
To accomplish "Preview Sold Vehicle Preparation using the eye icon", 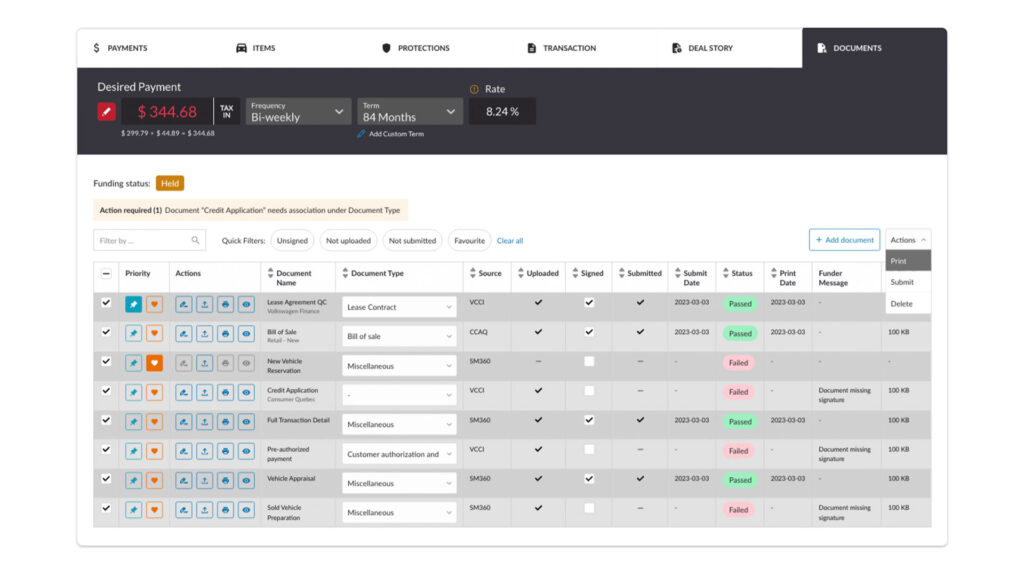I will tap(246, 510).
